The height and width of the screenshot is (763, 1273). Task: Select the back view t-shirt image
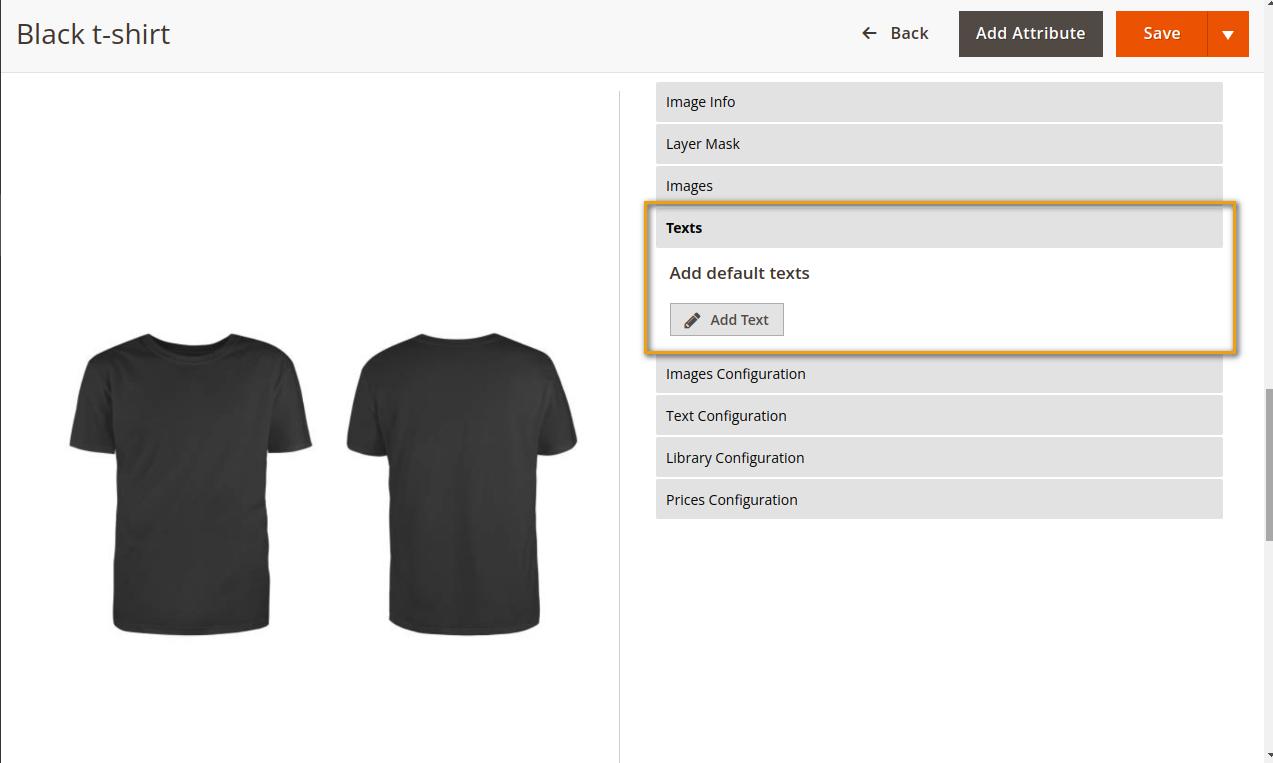tap(462, 484)
